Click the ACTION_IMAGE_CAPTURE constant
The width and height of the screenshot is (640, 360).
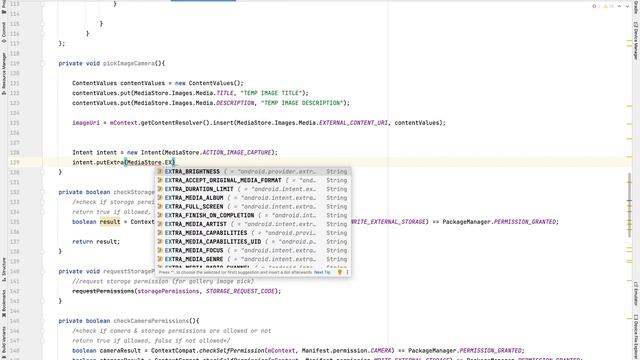pyautogui.click(x=237, y=152)
